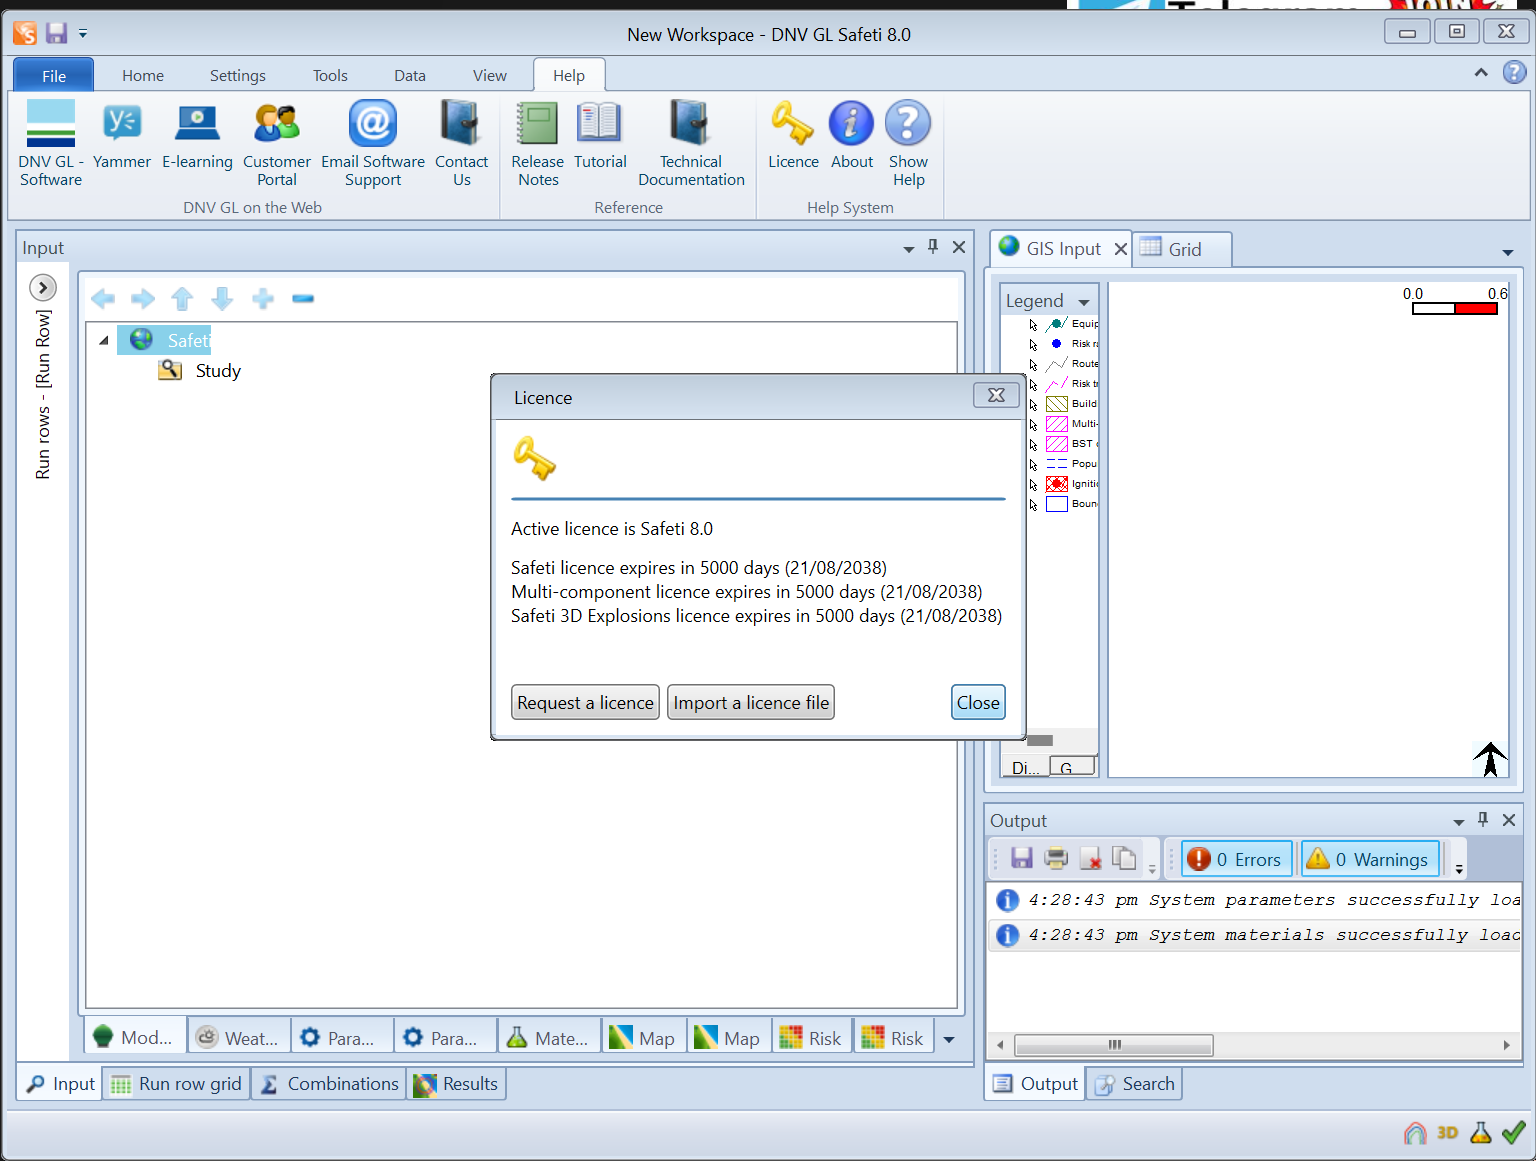Switch to the Grid tab
This screenshot has height=1161, width=1536.
click(x=1182, y=249)
